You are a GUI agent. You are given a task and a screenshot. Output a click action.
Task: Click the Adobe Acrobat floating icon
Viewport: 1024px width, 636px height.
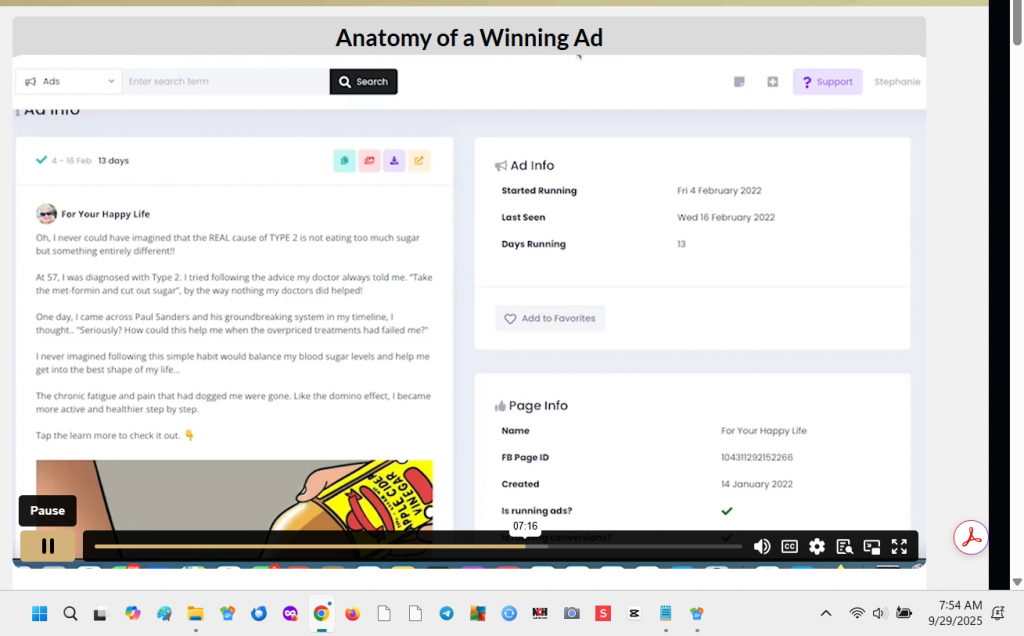tap(970, 537)
